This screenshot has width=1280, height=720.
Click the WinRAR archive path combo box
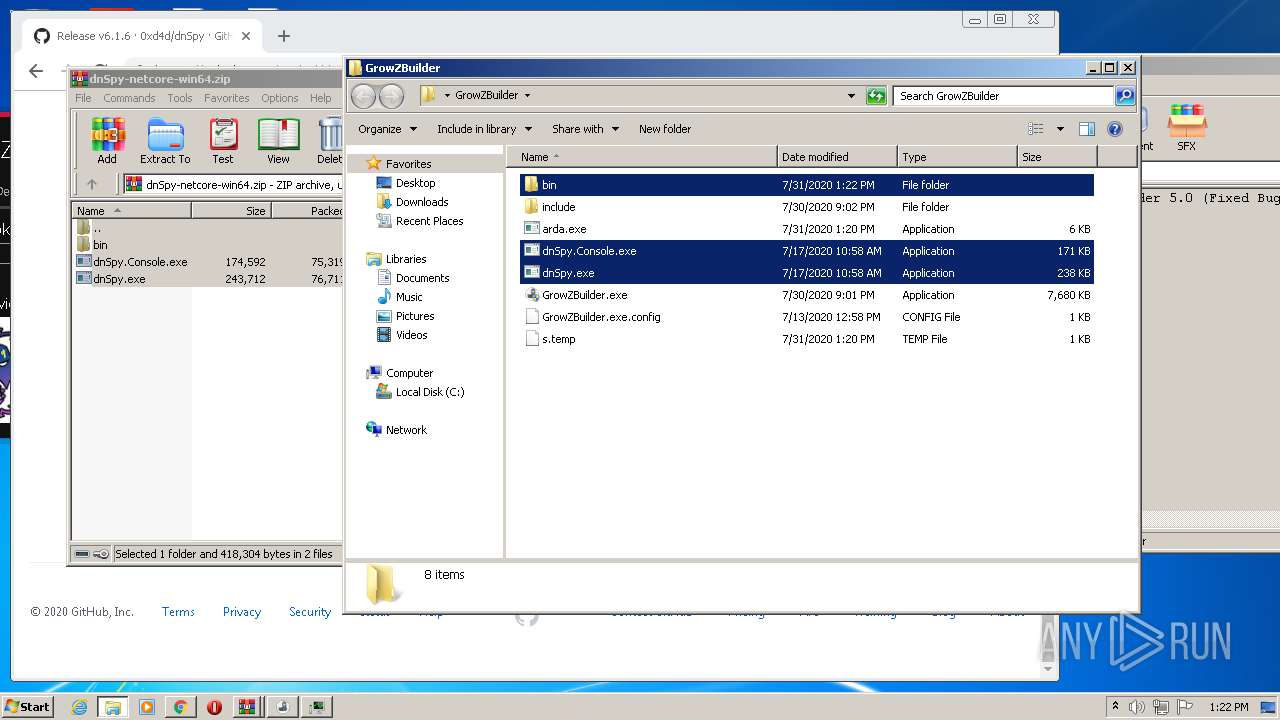point(233,185)
